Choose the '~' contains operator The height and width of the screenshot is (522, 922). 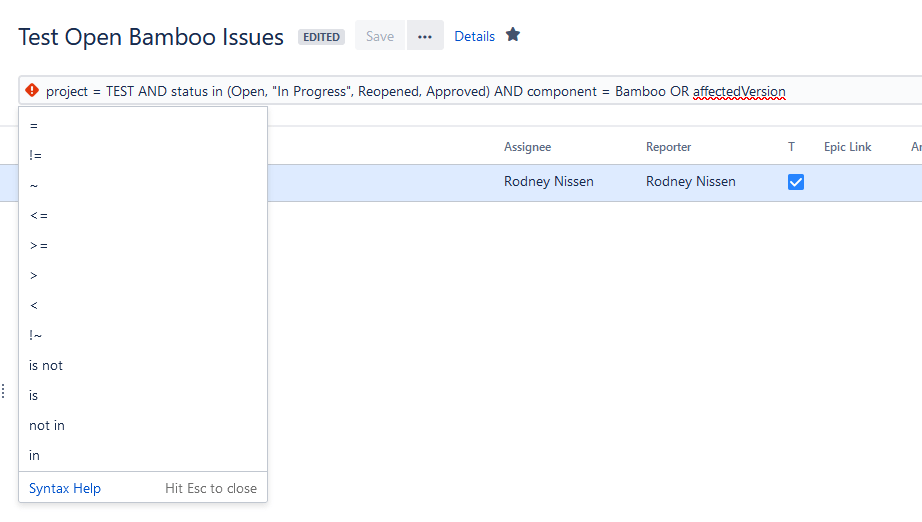(34, 186)
